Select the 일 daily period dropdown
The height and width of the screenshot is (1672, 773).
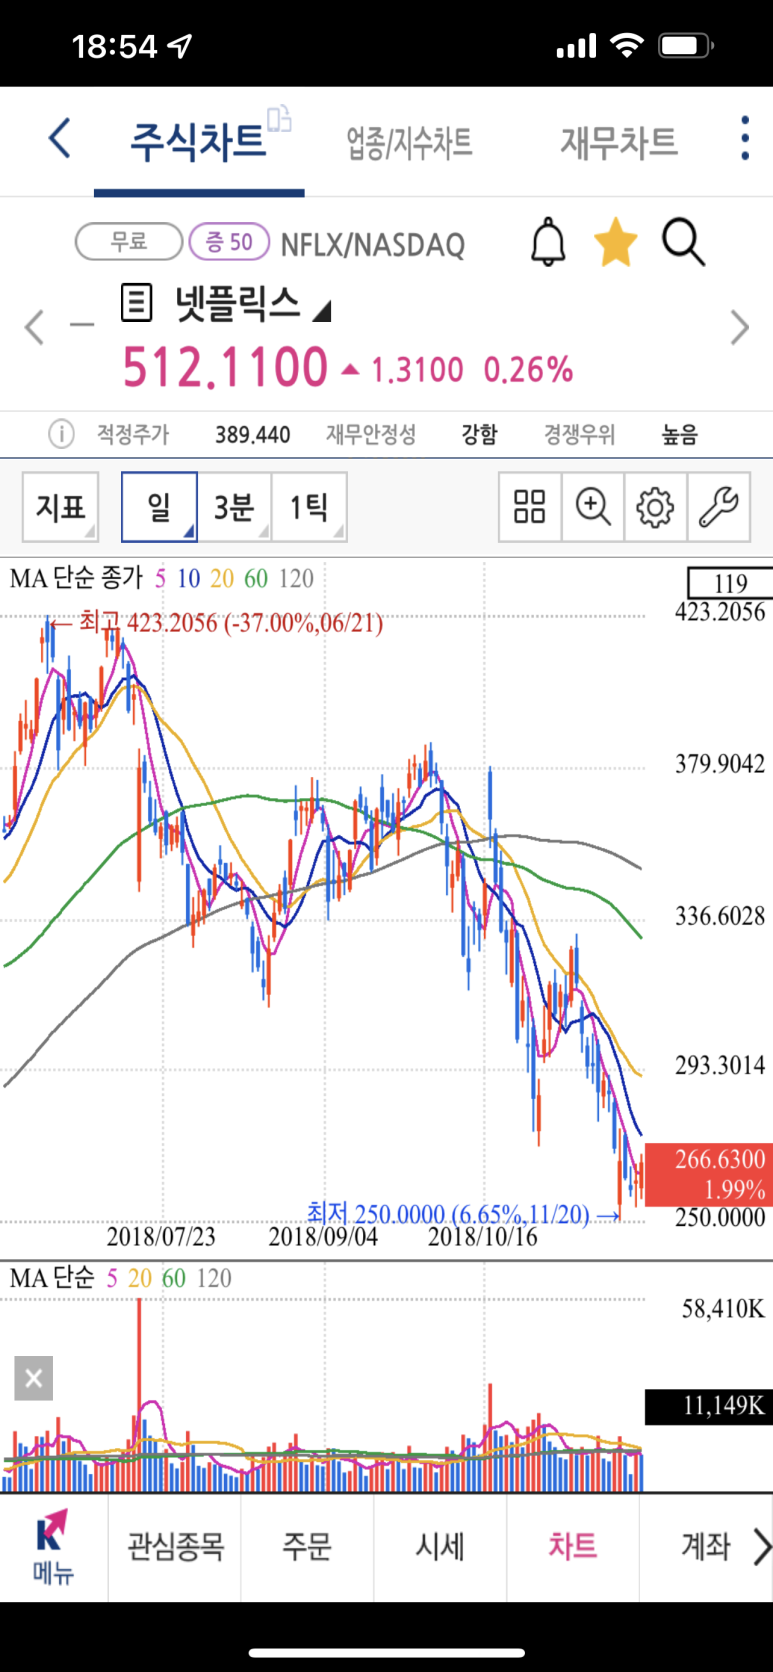tap(159, 507)
